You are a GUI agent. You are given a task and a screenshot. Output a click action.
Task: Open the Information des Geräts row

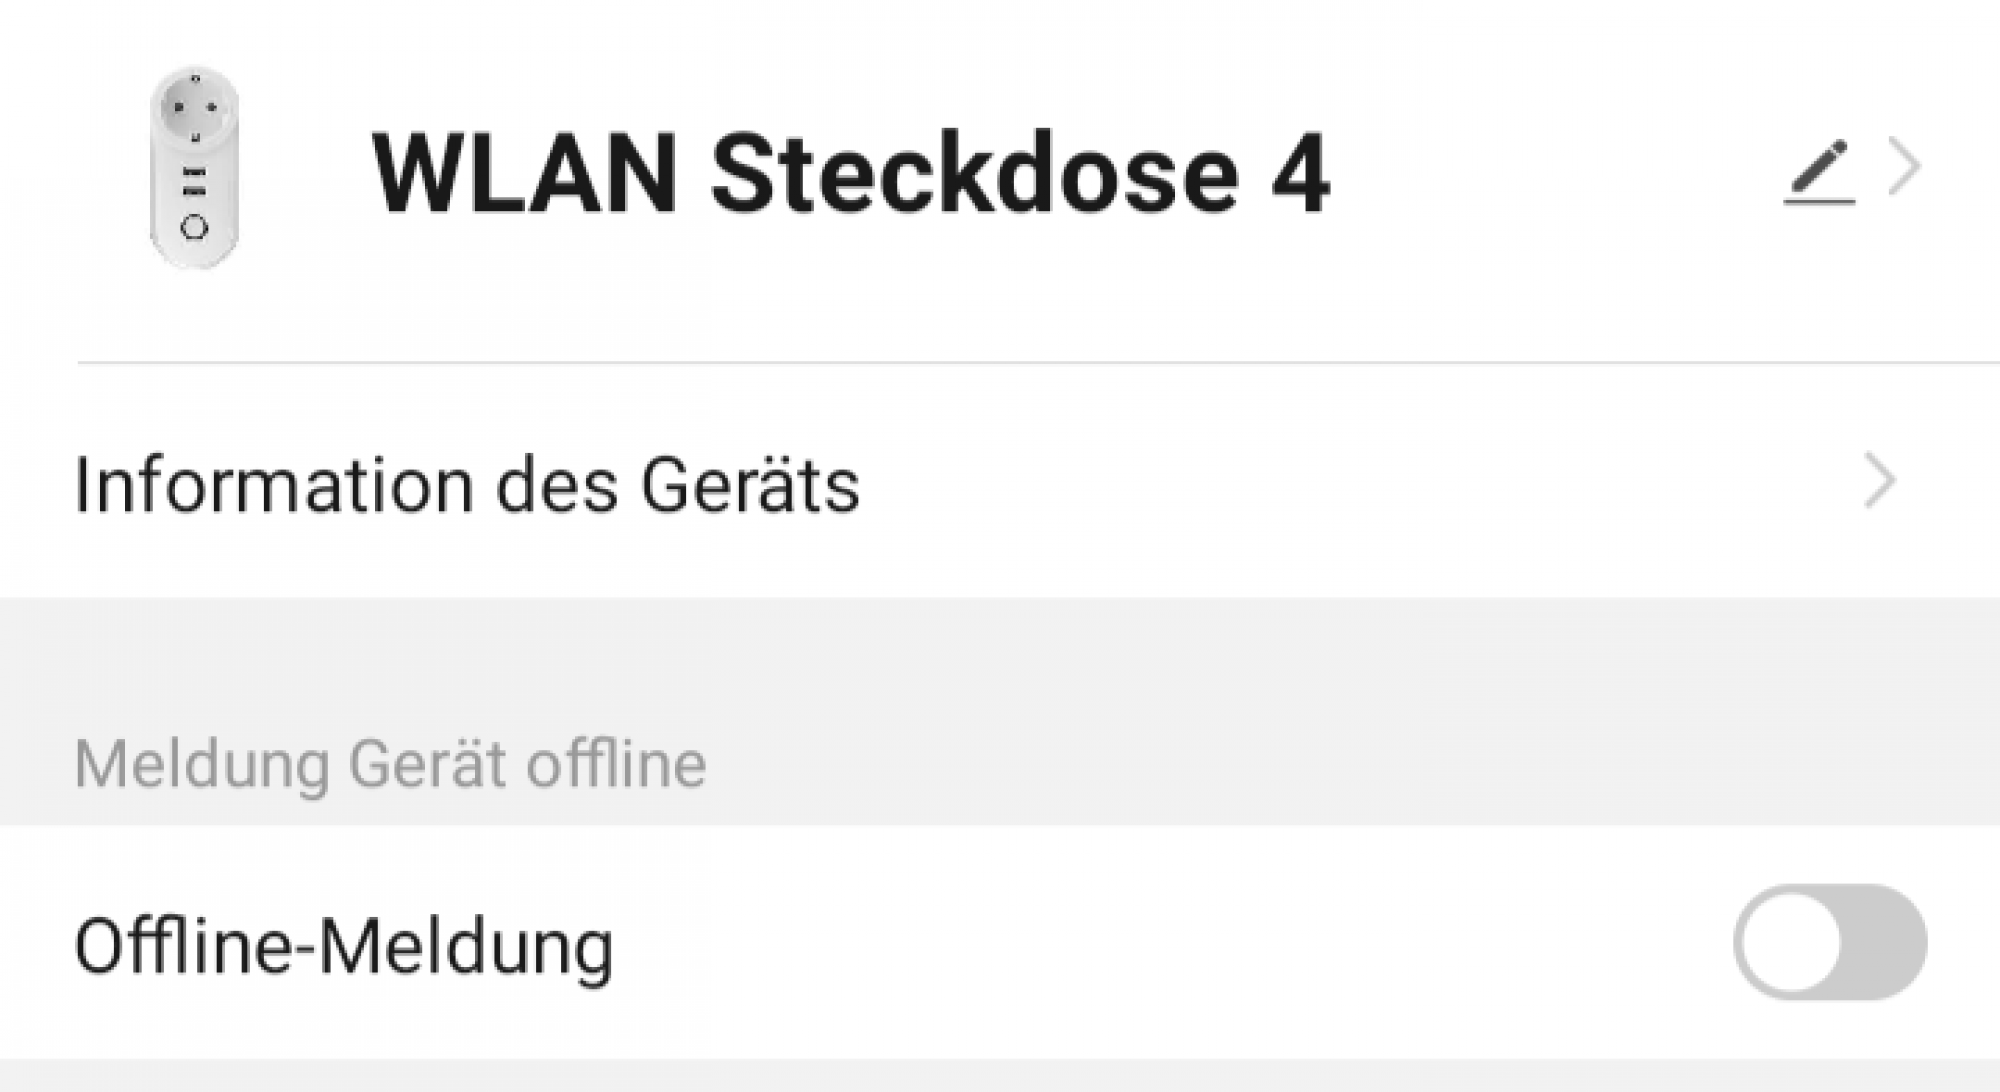(x=1000, y=483)
